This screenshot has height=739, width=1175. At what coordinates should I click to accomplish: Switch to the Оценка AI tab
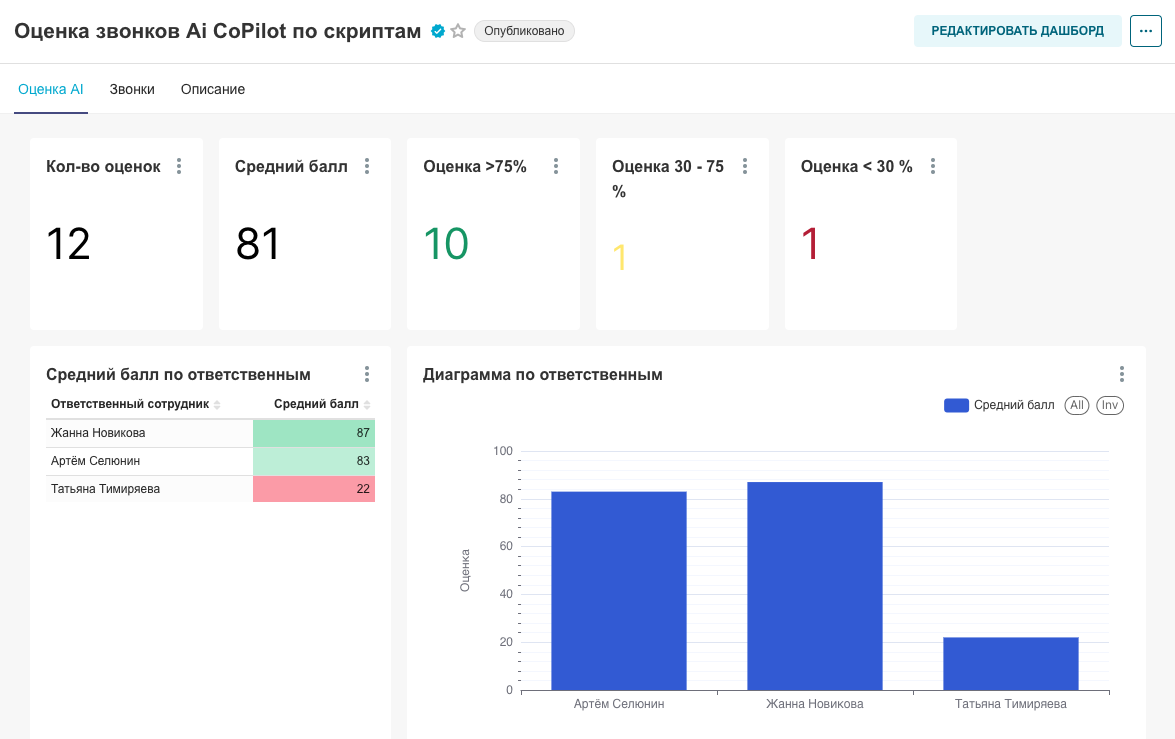point(50,89)
